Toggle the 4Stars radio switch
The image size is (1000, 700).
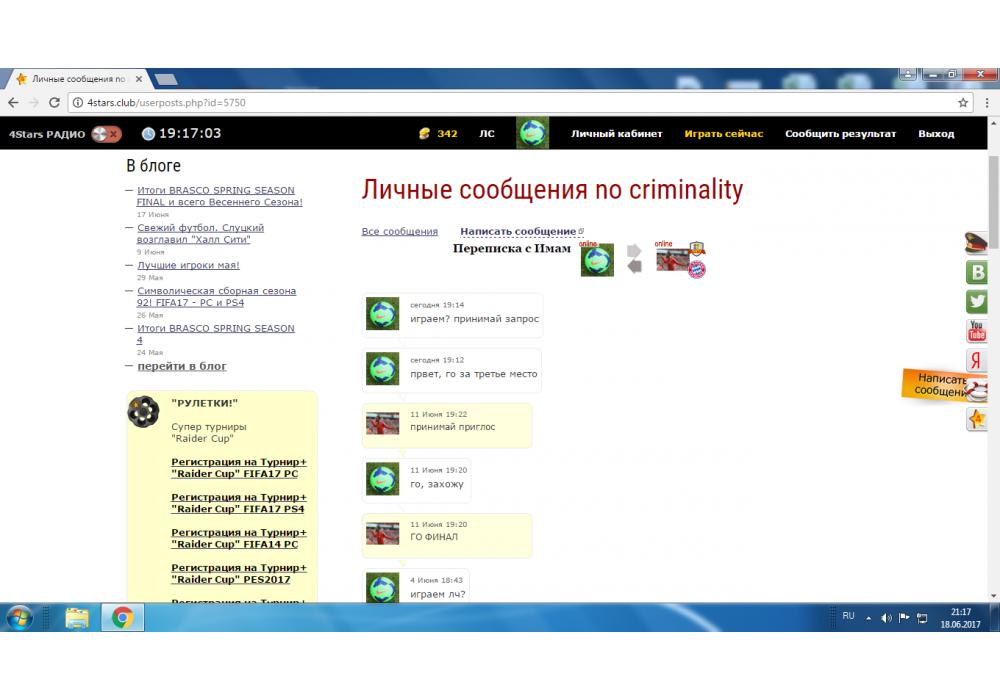click(x=106, y=134)
